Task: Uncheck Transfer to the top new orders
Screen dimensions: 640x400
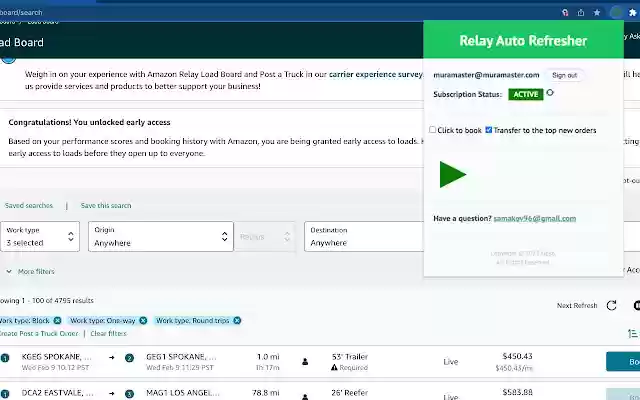Action: pyautogui.click(x=489, y=130)
